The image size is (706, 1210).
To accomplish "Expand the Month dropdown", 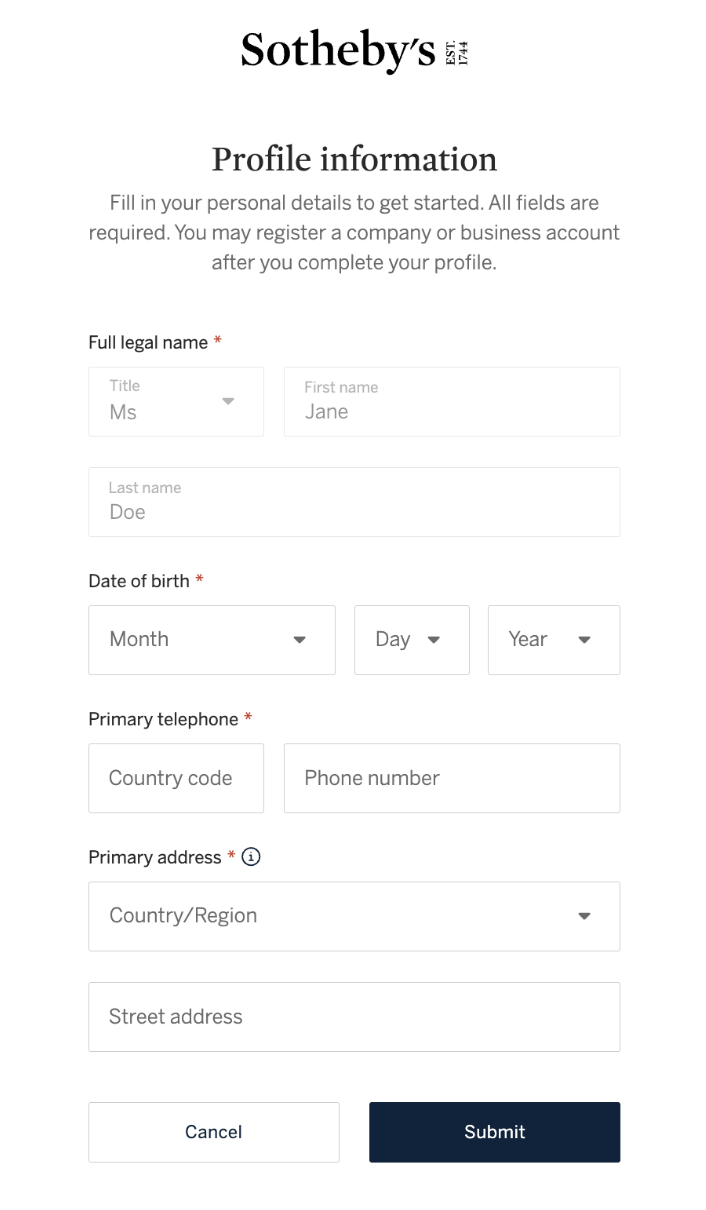I will tap(211, 640).
